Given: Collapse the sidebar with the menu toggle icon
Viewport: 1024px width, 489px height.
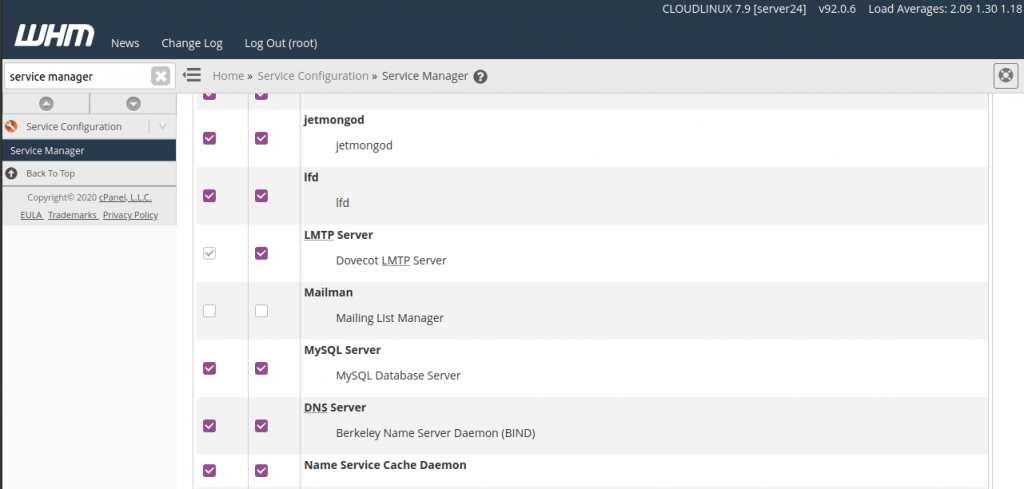Looking at the screenshot, I should click(191, 75).
